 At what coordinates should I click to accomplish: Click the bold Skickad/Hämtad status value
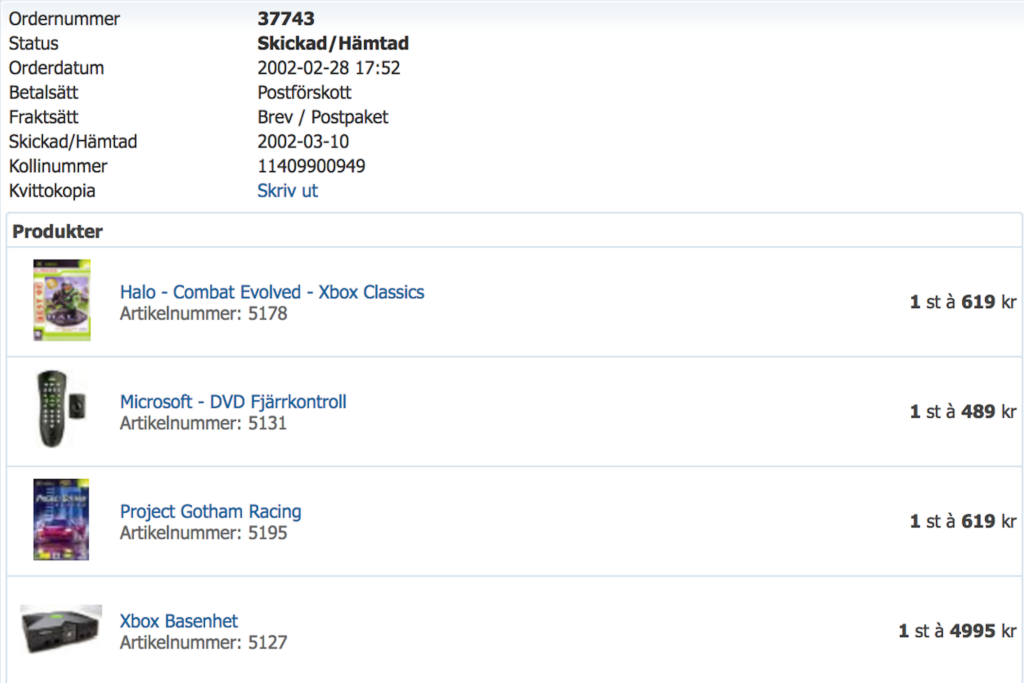pos(333,43)
